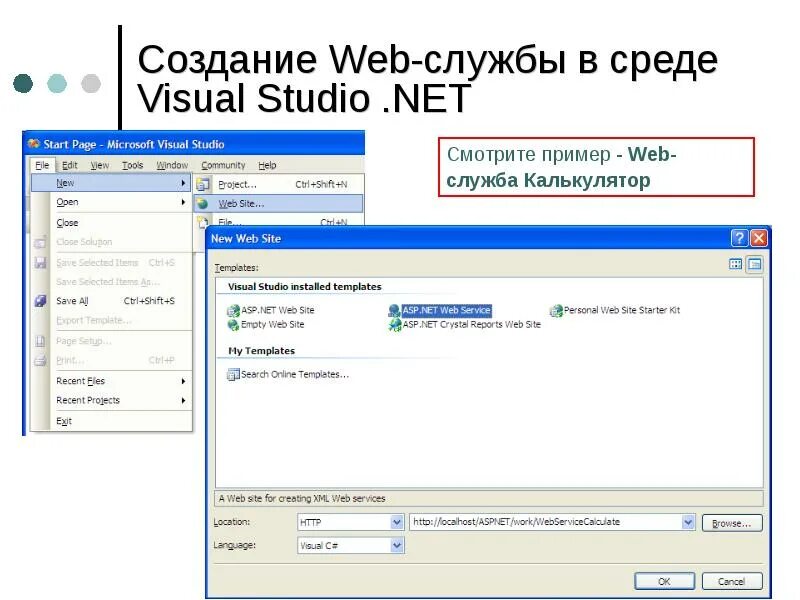Select Web Site... in New submenu
The height and width of the screenshot is (600, 800).
[x=279, y=204]
